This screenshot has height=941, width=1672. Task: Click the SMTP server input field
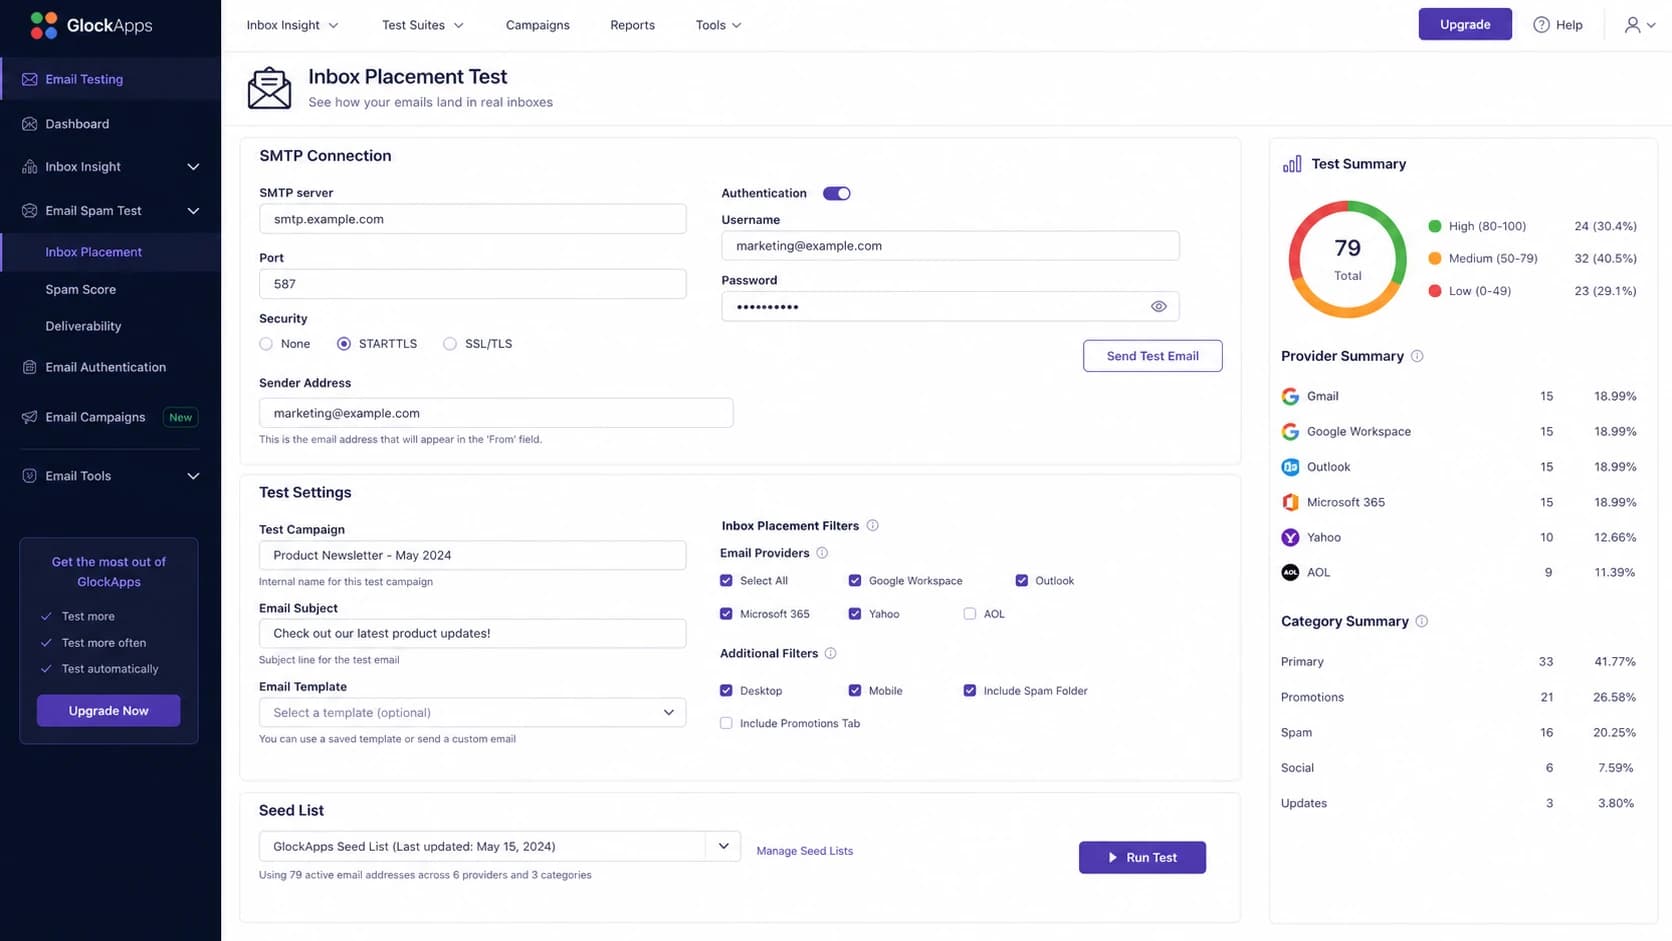pos(473,219)
